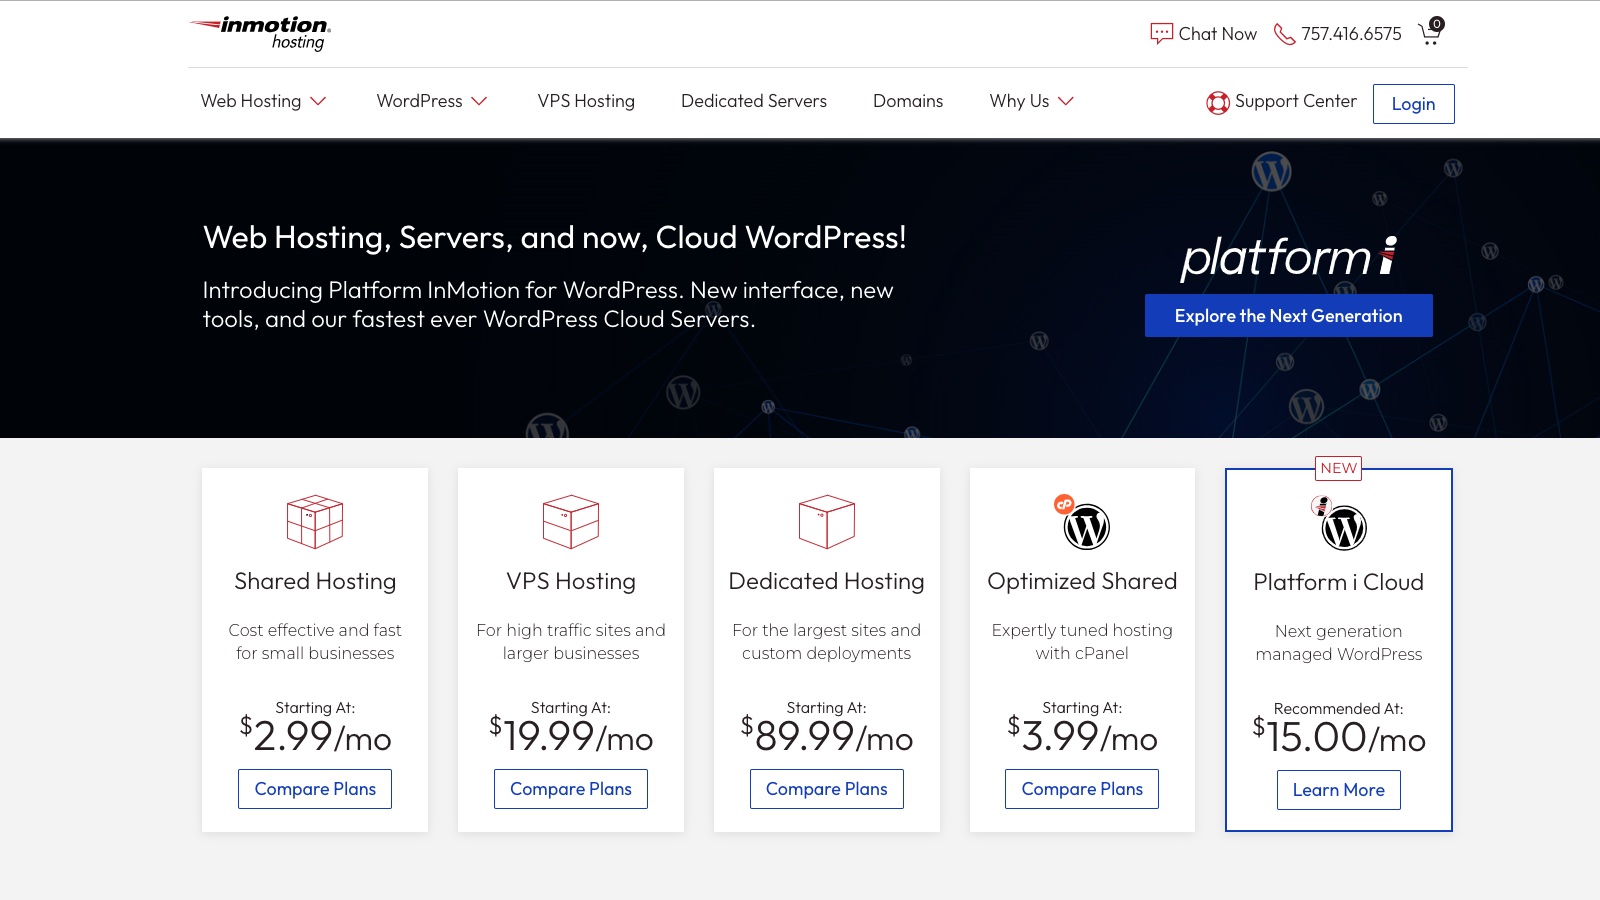Click the Dedicated Hosting card title
This screenshot has height=900, width=1600.
coord(827,582)
